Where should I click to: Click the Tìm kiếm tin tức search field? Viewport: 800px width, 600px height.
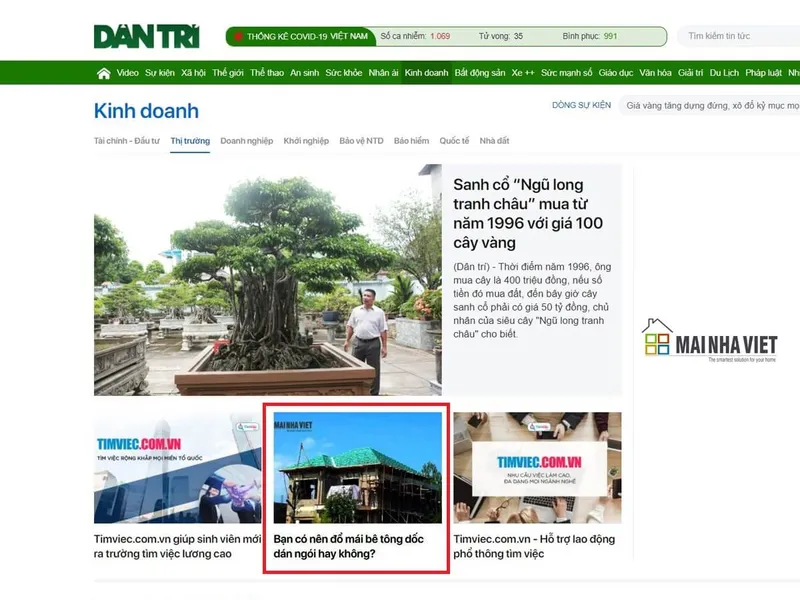[739, 36]
